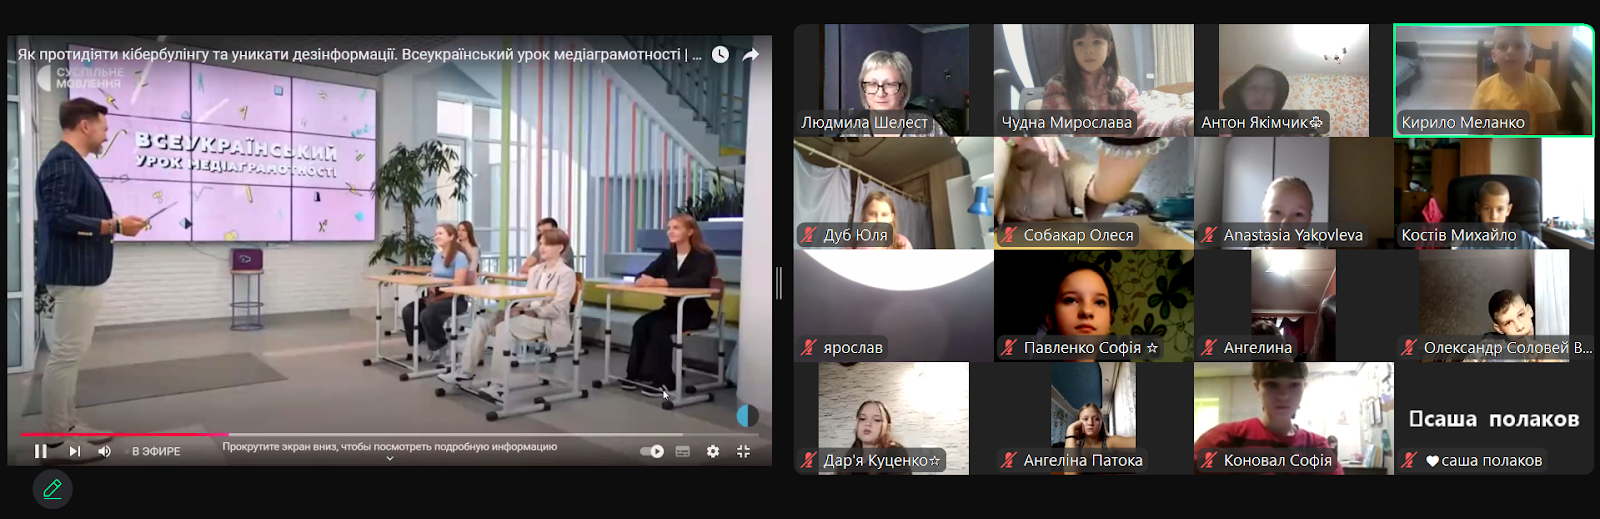Select Кирило Меланко's highlighted video tile
This screenshot has width=1600, height=519.
[x=1494, y=80]
